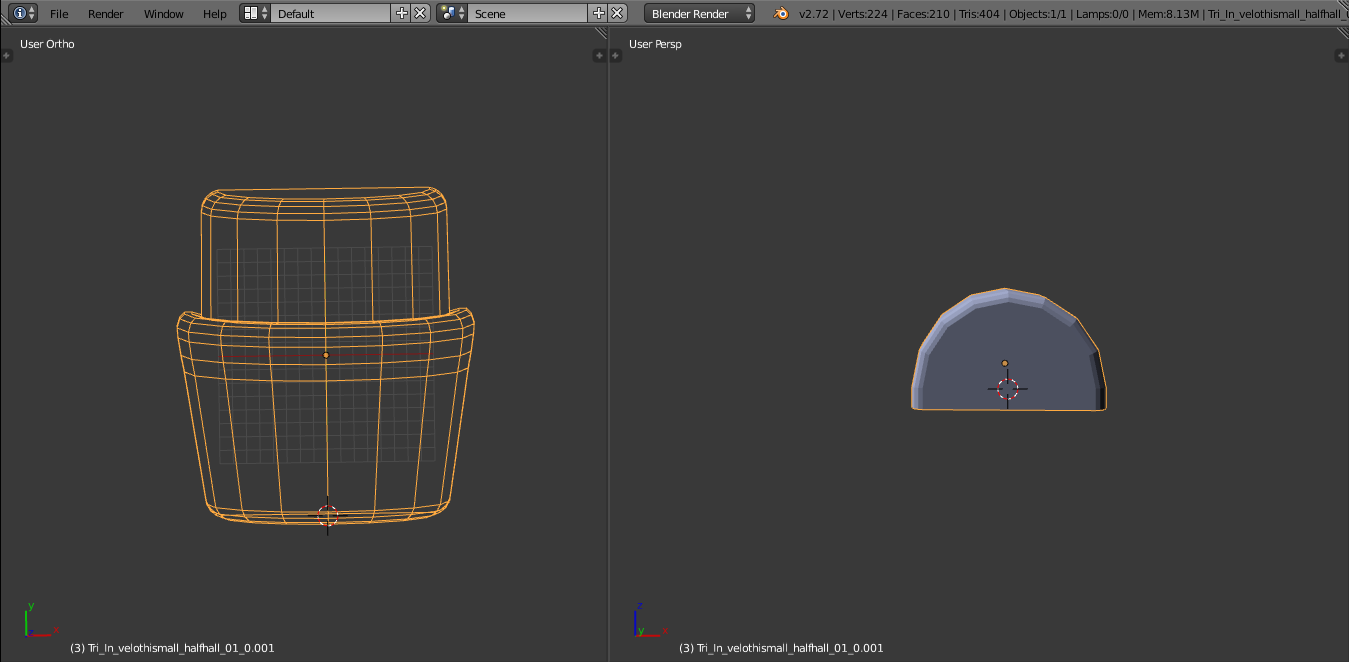Image resolution: width=1349 pixels, height=662 pixels.
Task: Add a new screen layout with plus
Action: pos(402,14)
